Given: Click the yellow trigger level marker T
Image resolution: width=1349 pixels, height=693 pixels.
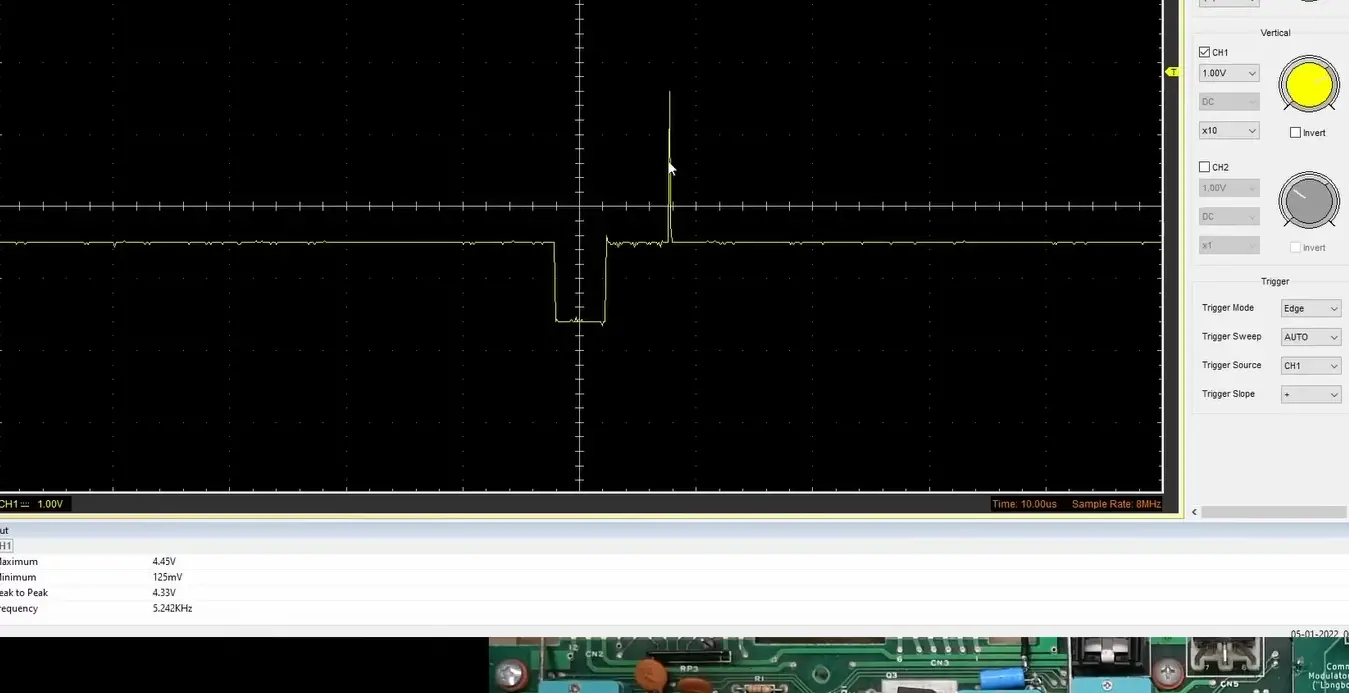Looking at the screenshot, I should click(1173, 72).
